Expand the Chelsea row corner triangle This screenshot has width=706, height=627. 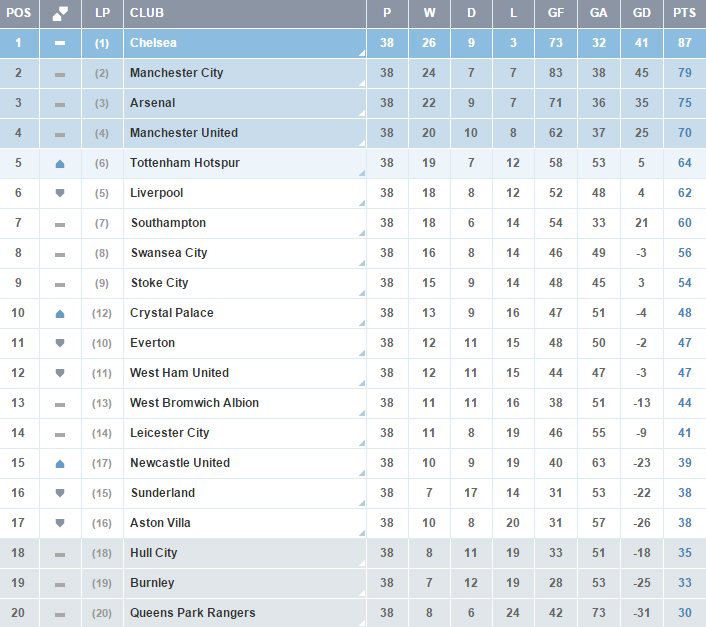pos(361,53)
